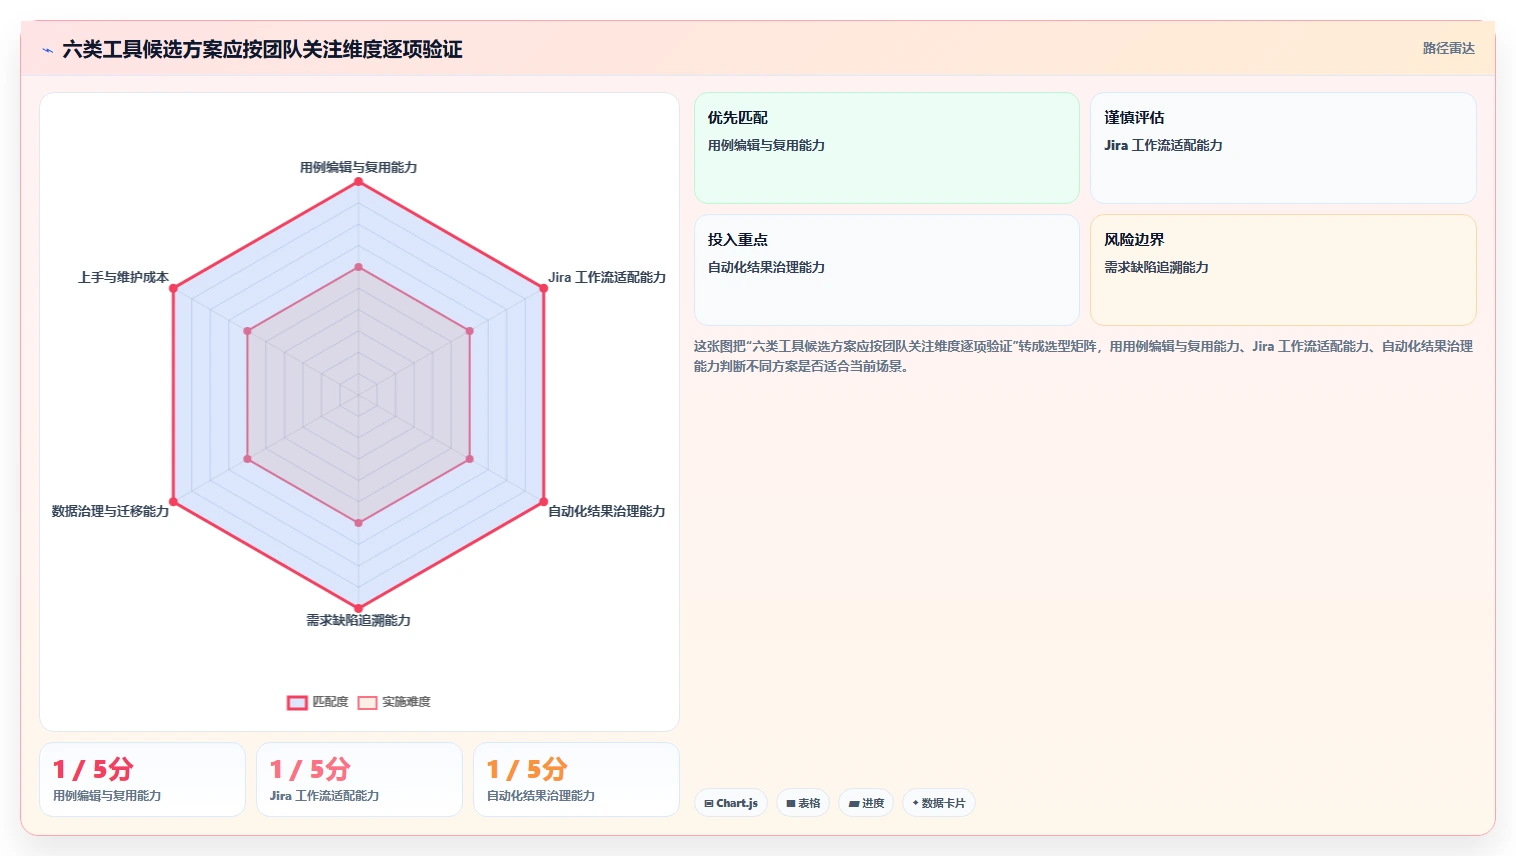Click outer 匹配度 point on 需求缺陷追溯能力 axis
The image size is (1516, 856).
pos(358,608)
